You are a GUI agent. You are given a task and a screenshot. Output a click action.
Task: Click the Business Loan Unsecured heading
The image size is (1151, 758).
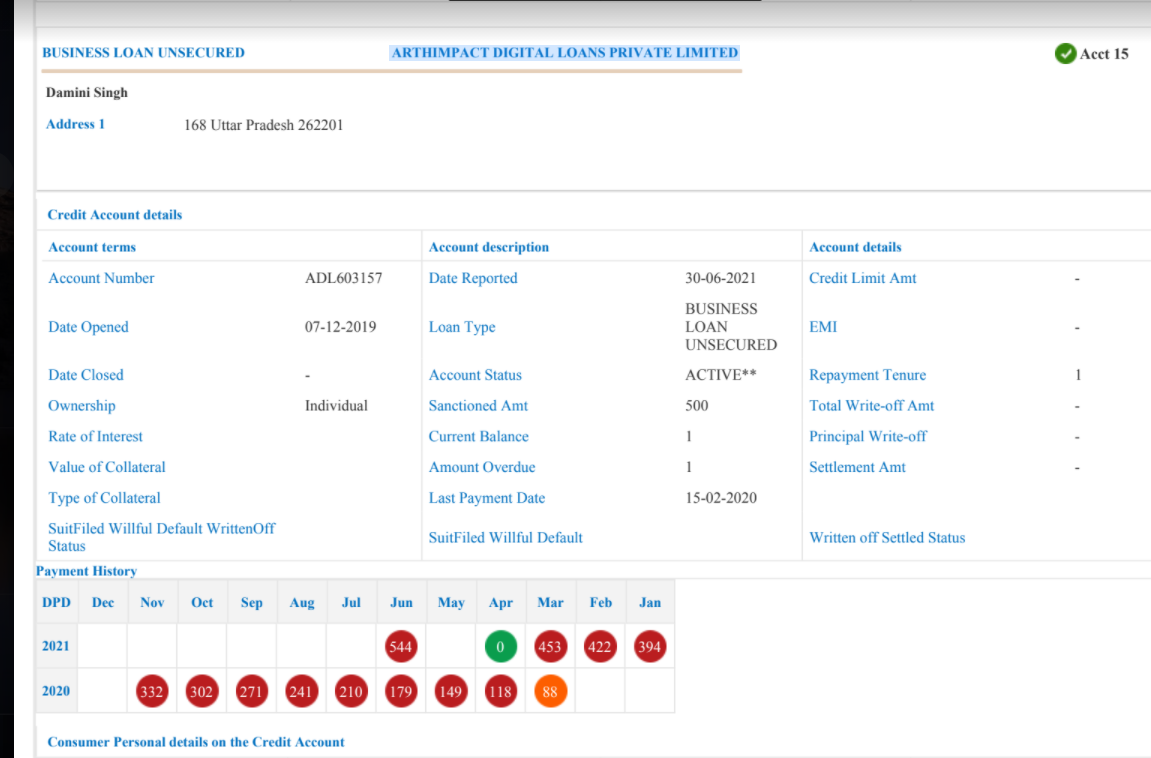click(143, 53)
